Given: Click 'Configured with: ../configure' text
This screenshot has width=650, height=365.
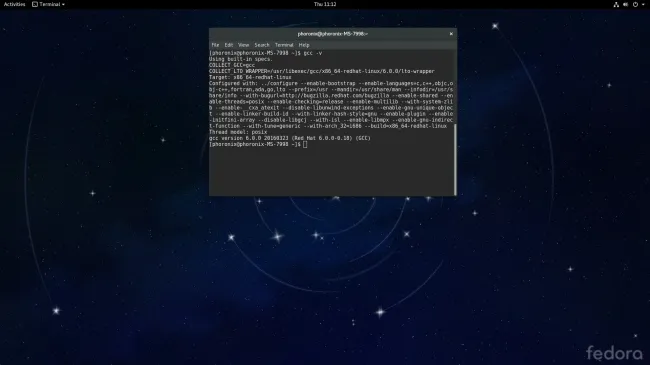Looking at the screenshot, I should point(253,83).
